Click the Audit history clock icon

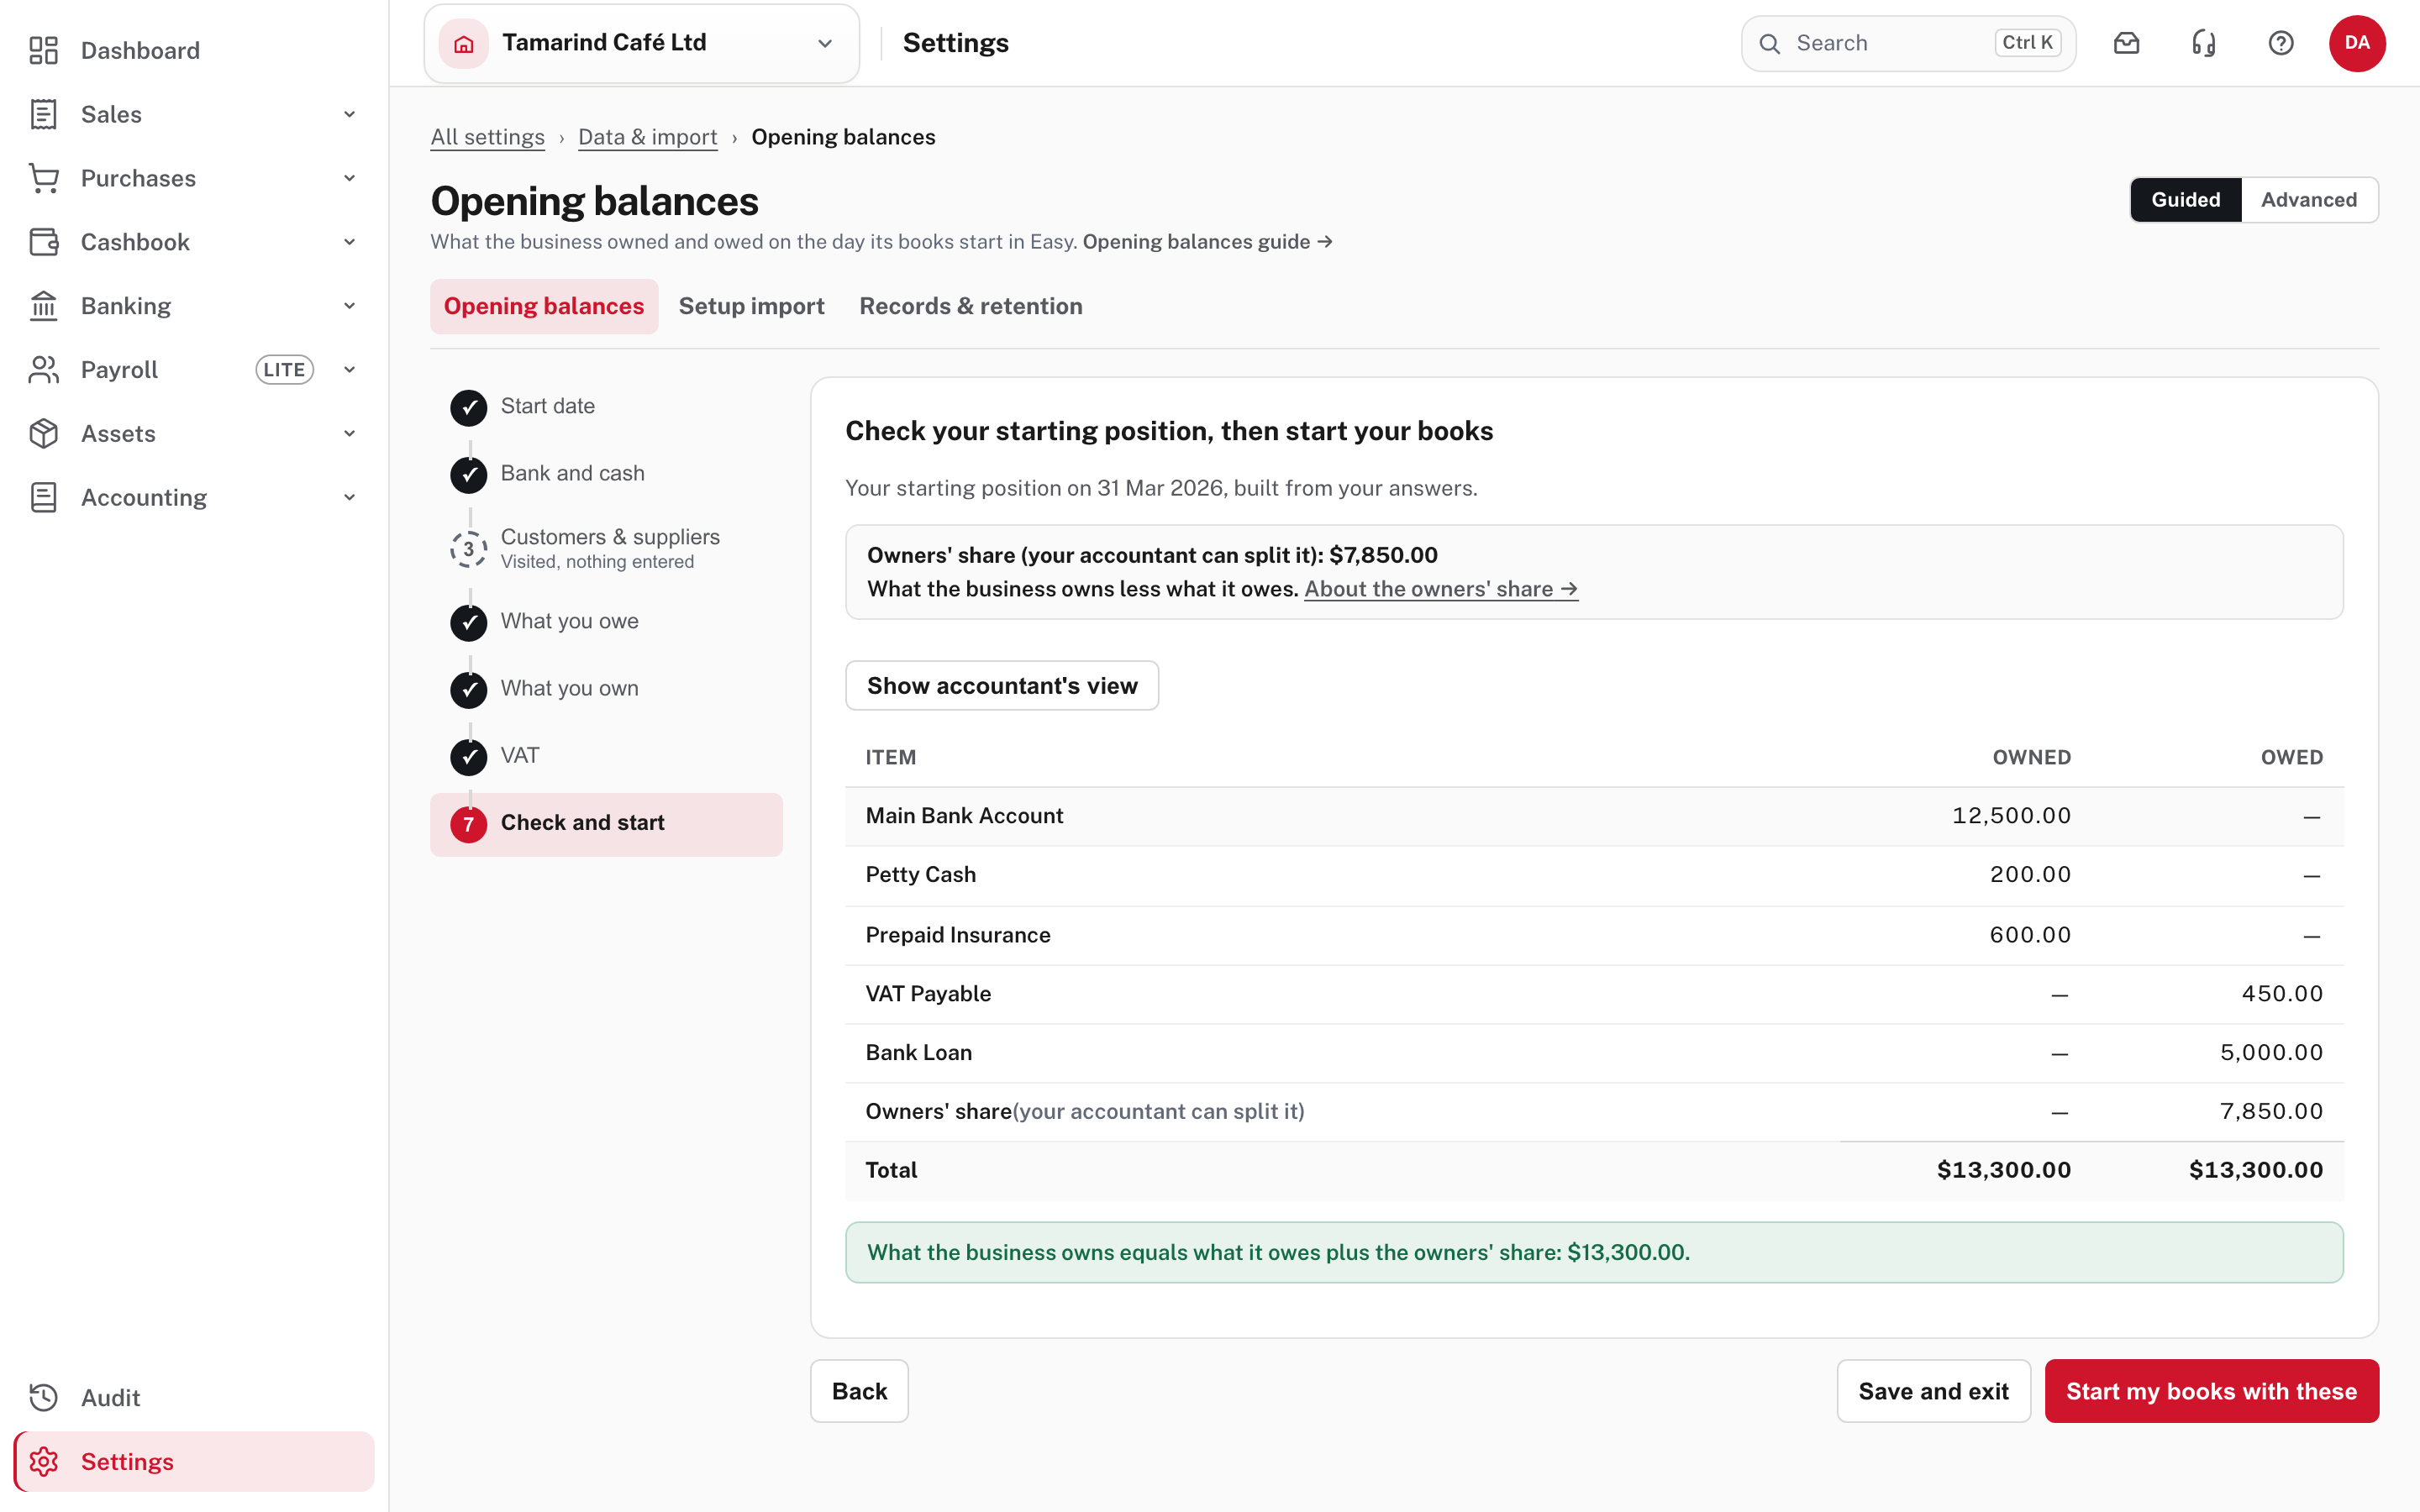[x=43, y=1397]
